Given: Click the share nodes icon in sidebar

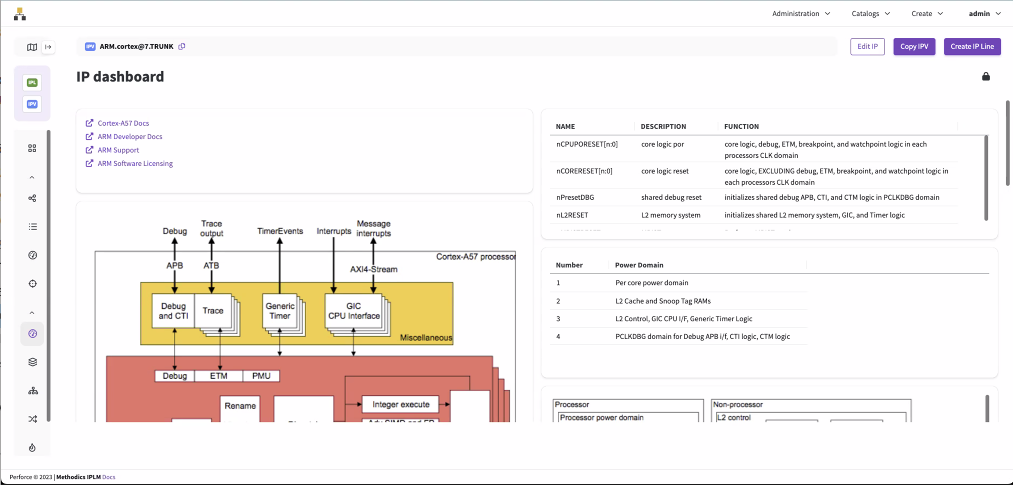Looking at the screenshot, I should [32, 199].
